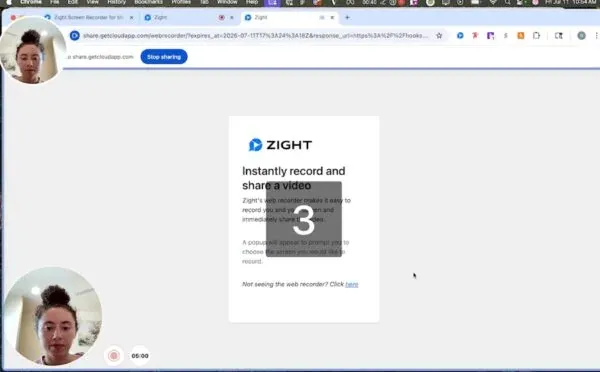Click the recording indicator on middle Zight tab
Image resolution: width=600 pixels, height=372 pixels.
tap(222, 18)
